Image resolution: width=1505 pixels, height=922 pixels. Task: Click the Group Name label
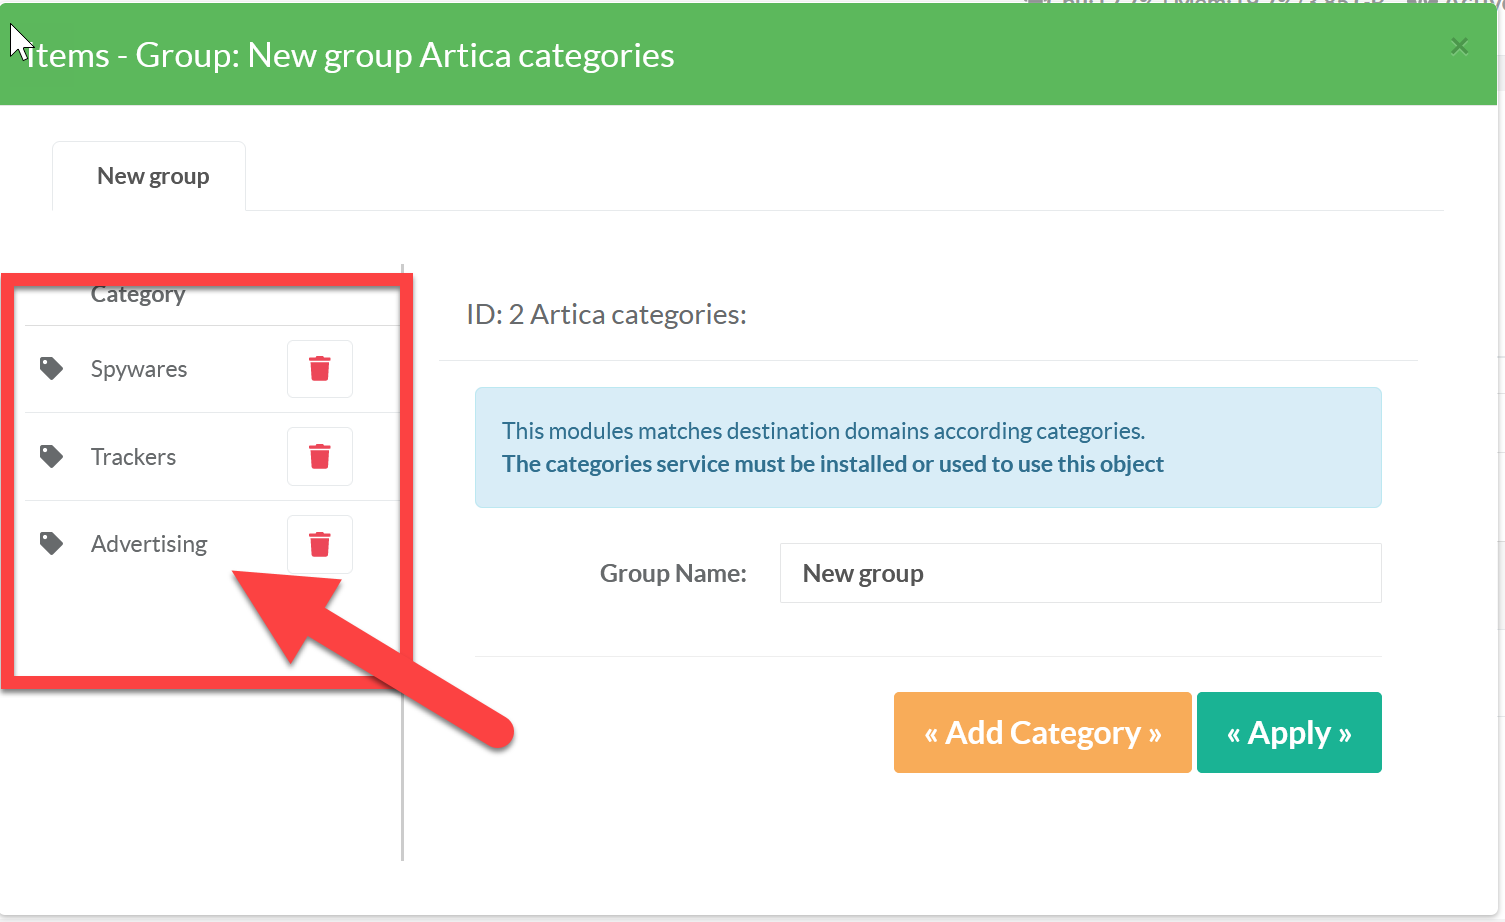tap(673, 573)
